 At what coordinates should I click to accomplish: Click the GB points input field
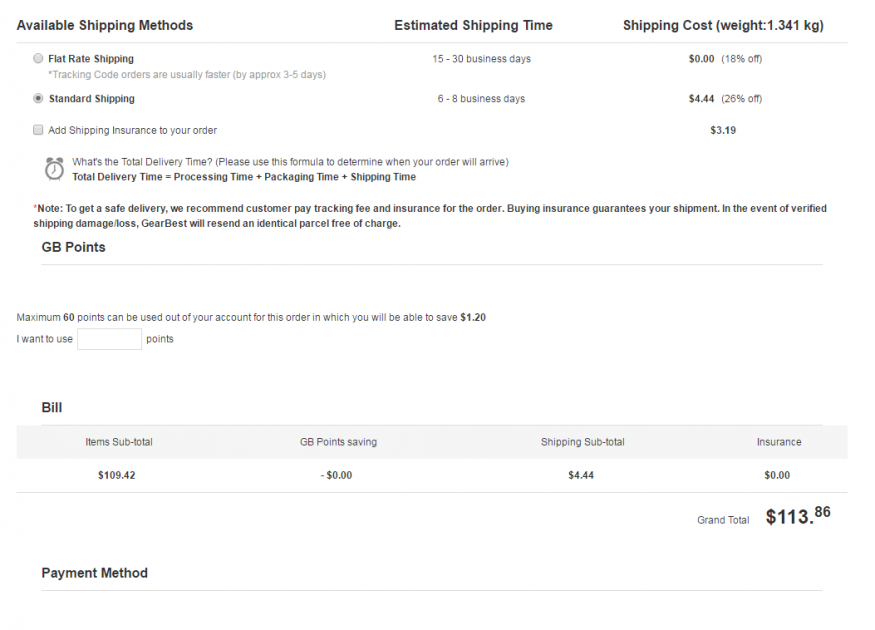[109, 339]
